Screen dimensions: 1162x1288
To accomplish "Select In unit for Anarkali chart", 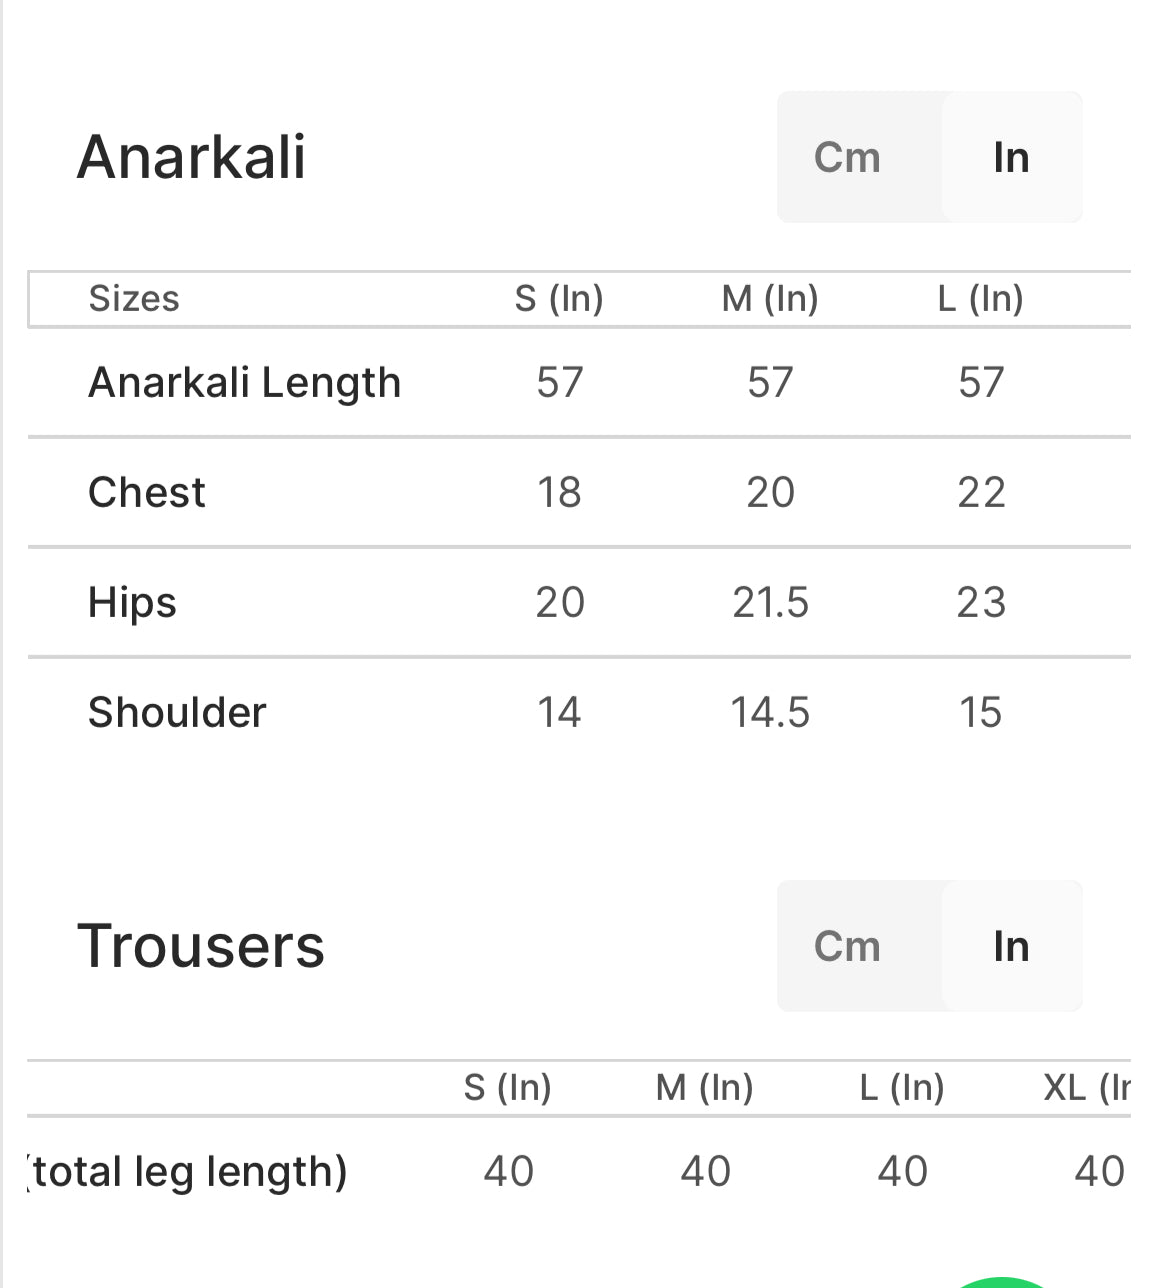I will (1011, 157).
